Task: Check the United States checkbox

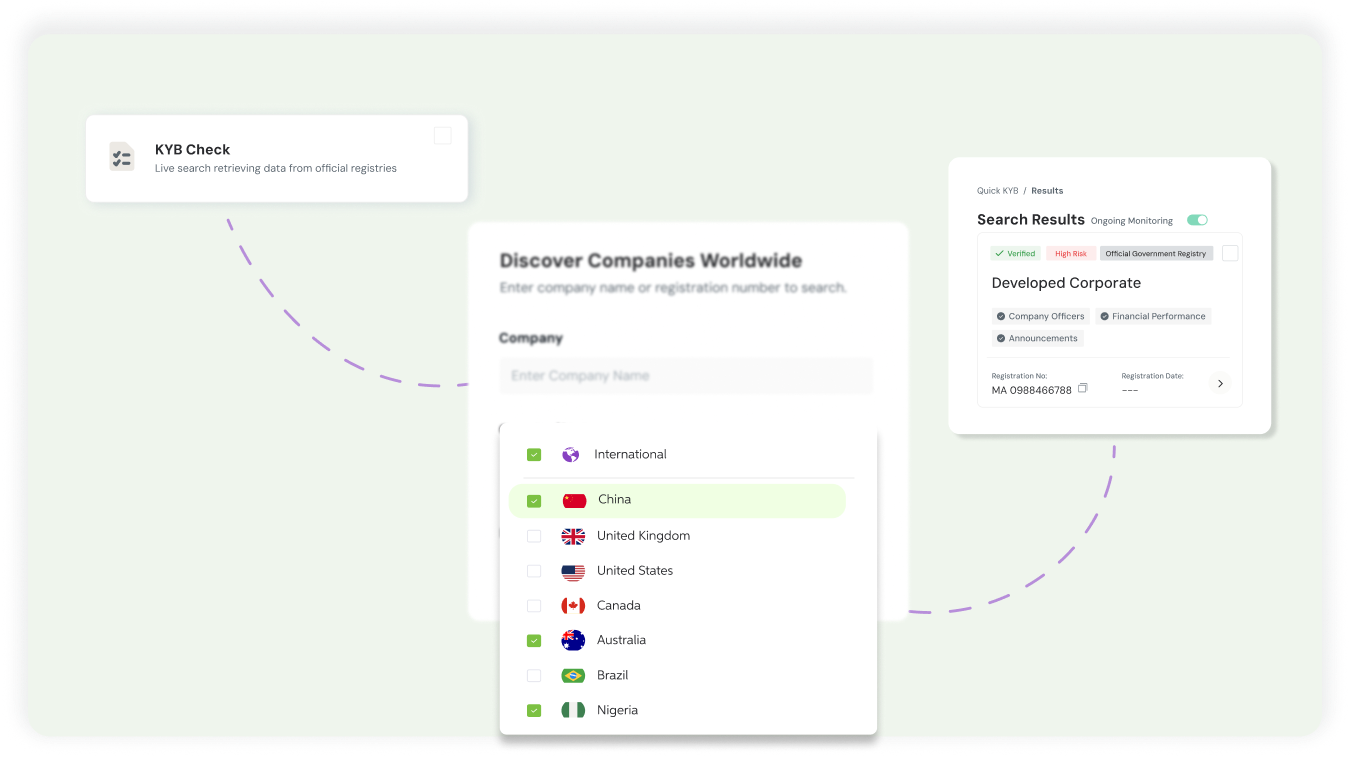Action: (534, 571)
